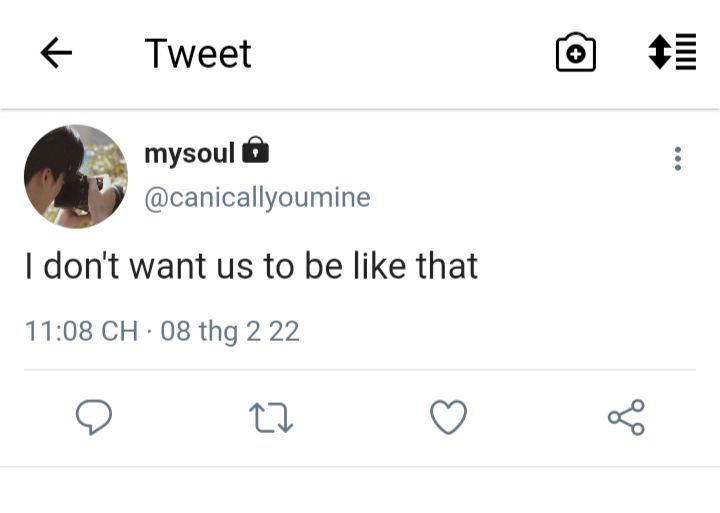
Task: Tap the camera icon in header
Action: [x=575, y=53]
